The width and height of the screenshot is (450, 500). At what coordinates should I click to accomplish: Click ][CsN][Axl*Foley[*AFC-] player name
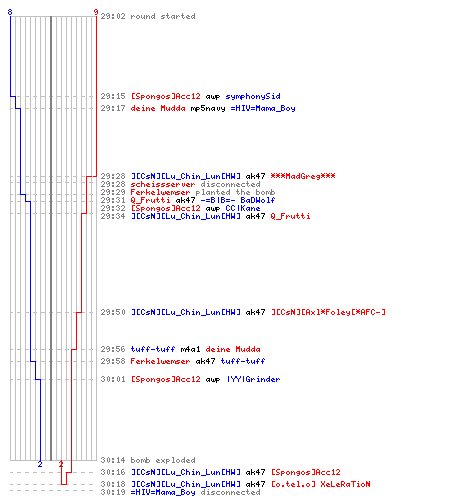pos(328,312)
